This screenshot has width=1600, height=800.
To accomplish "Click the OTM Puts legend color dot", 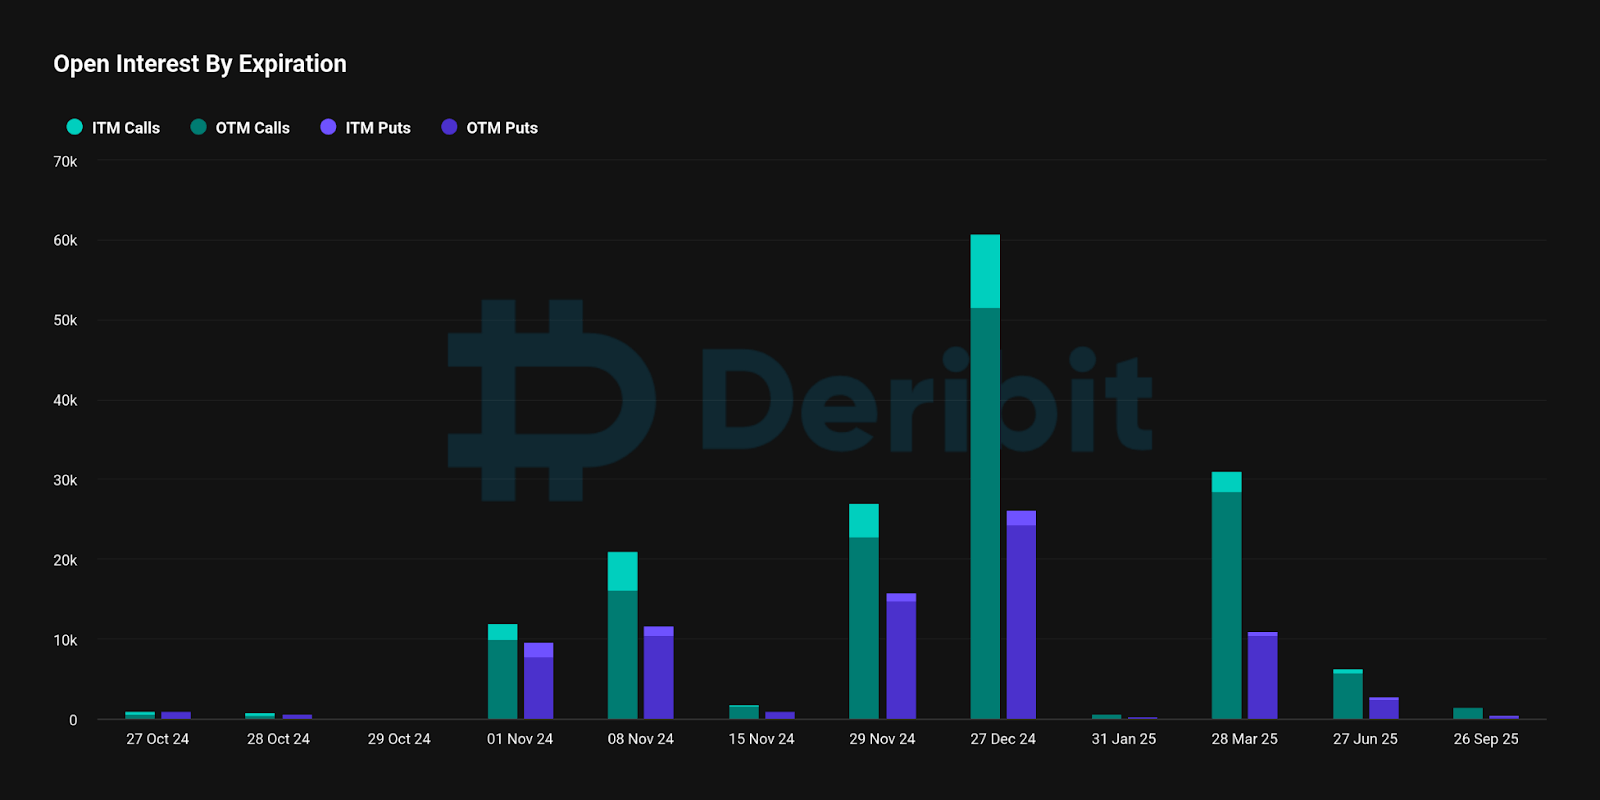I will click(449, 127).
